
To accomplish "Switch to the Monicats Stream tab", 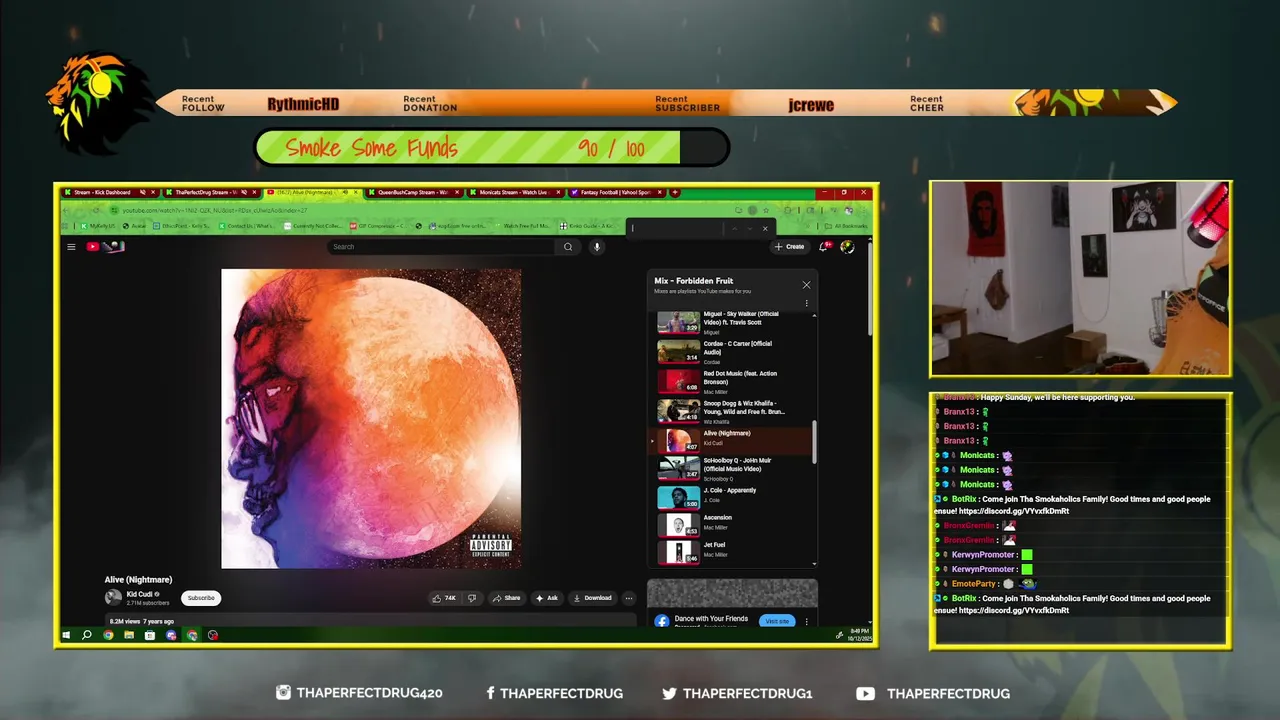I will [515, 192].
